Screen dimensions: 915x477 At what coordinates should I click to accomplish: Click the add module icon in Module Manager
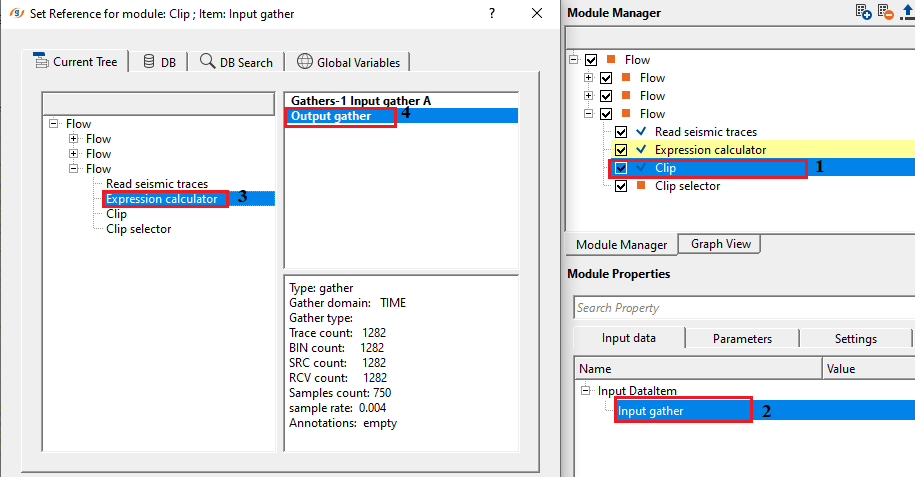864,12
